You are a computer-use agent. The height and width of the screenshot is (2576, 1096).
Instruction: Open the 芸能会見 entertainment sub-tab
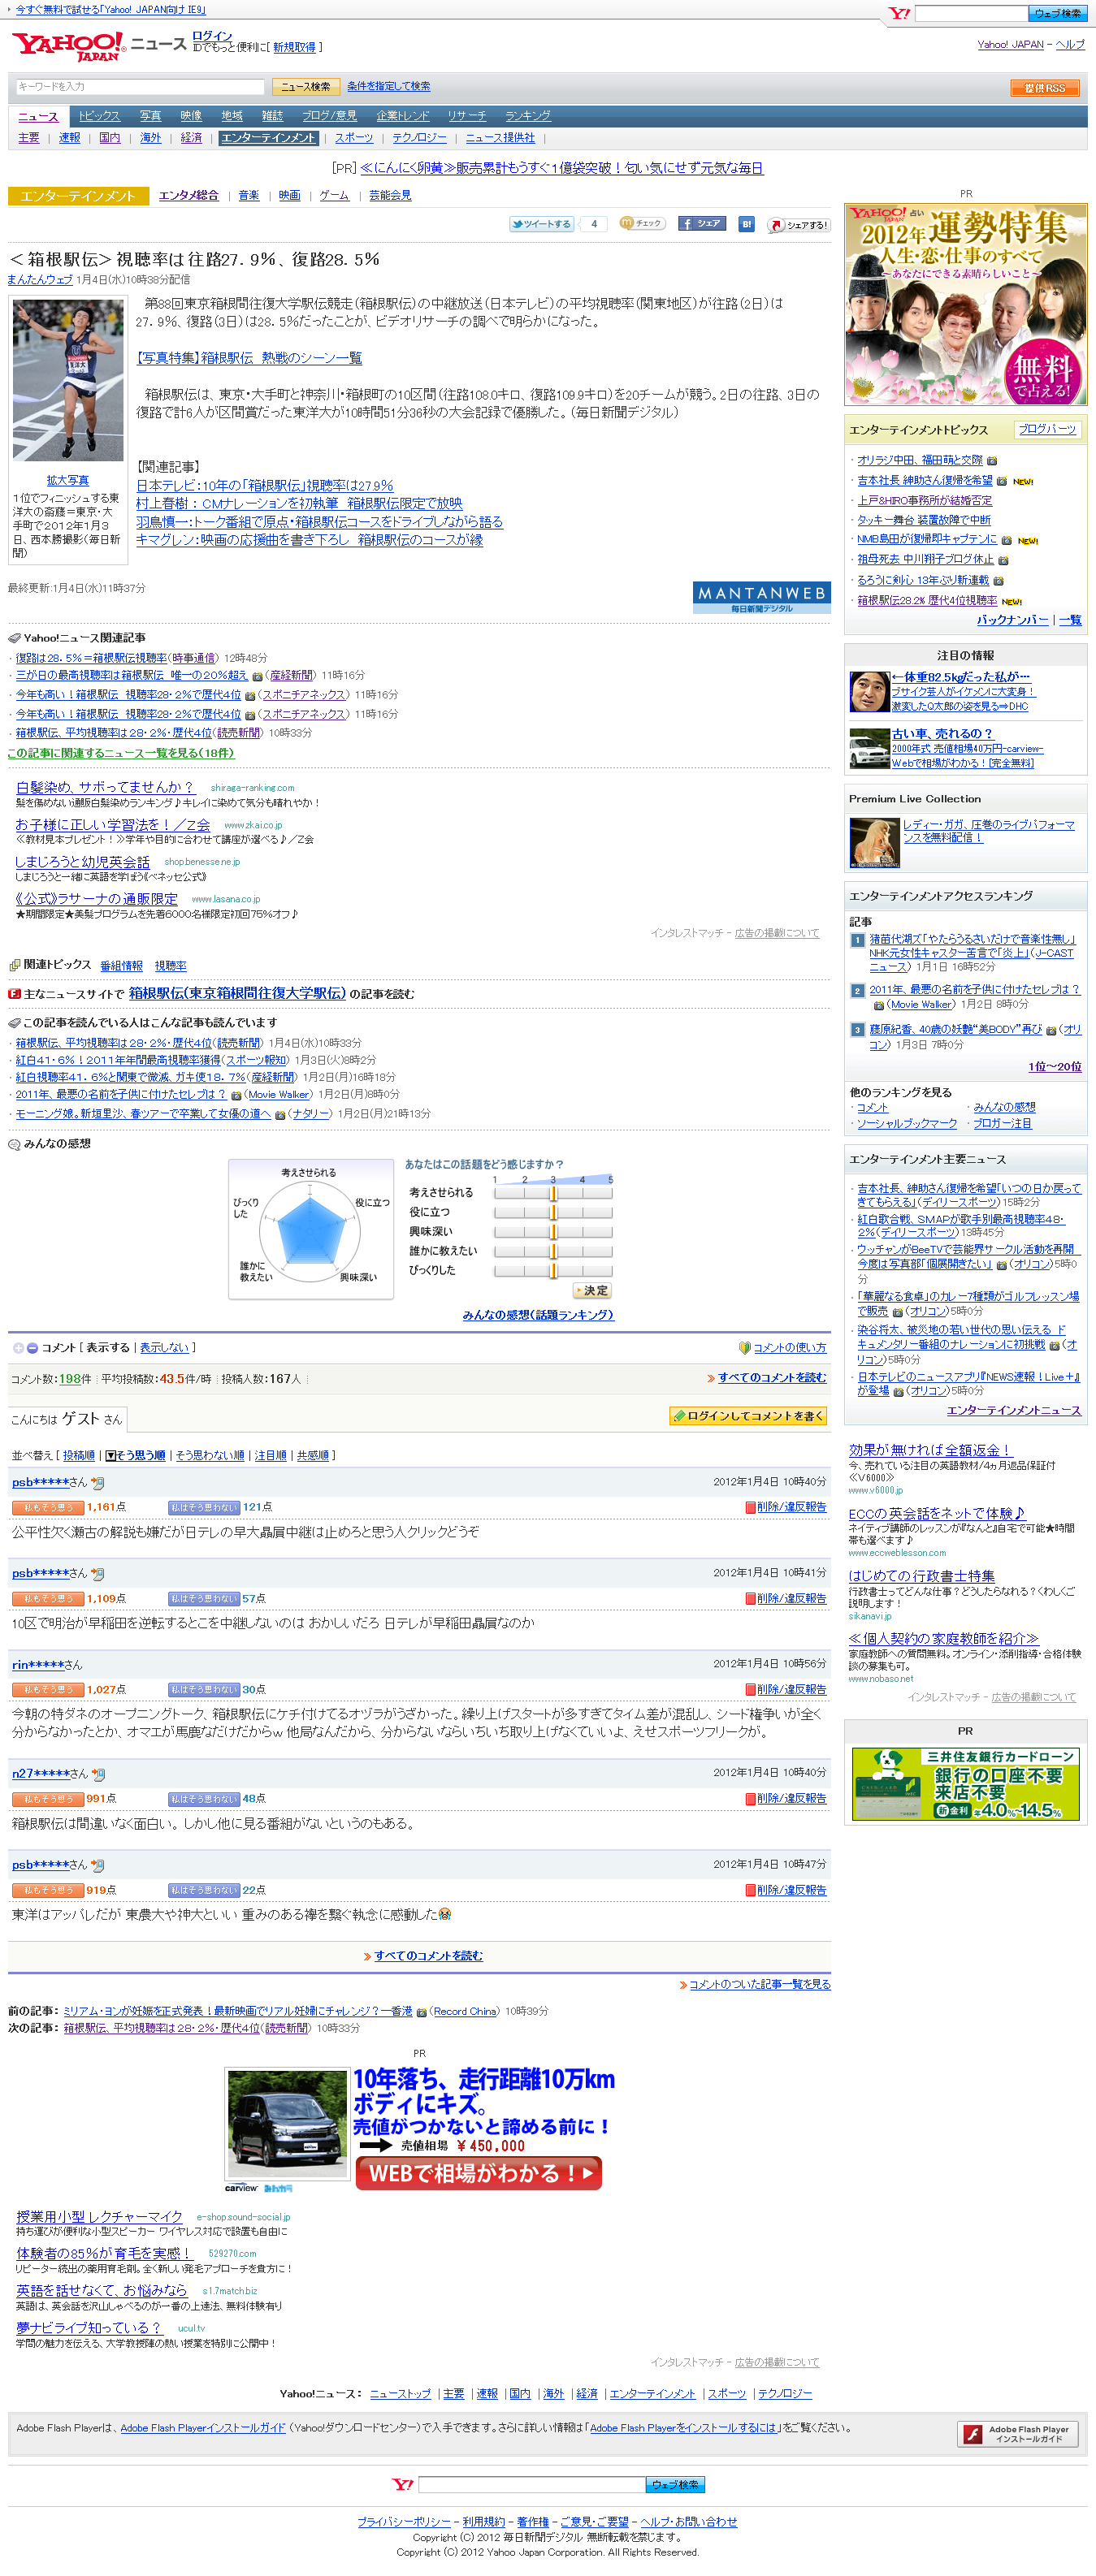click(x=390, y=196)
